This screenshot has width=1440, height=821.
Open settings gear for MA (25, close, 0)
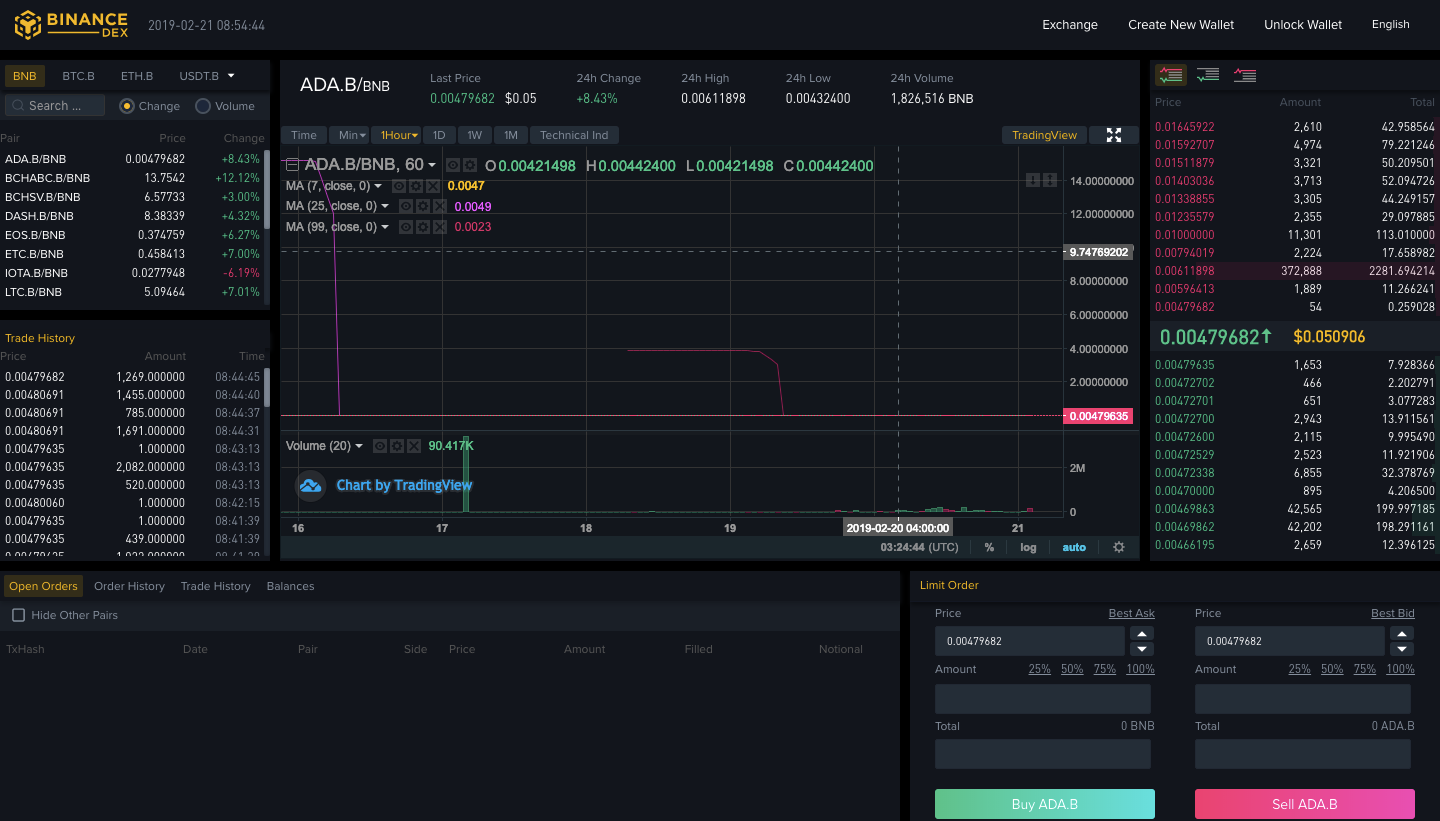point(422,206)
